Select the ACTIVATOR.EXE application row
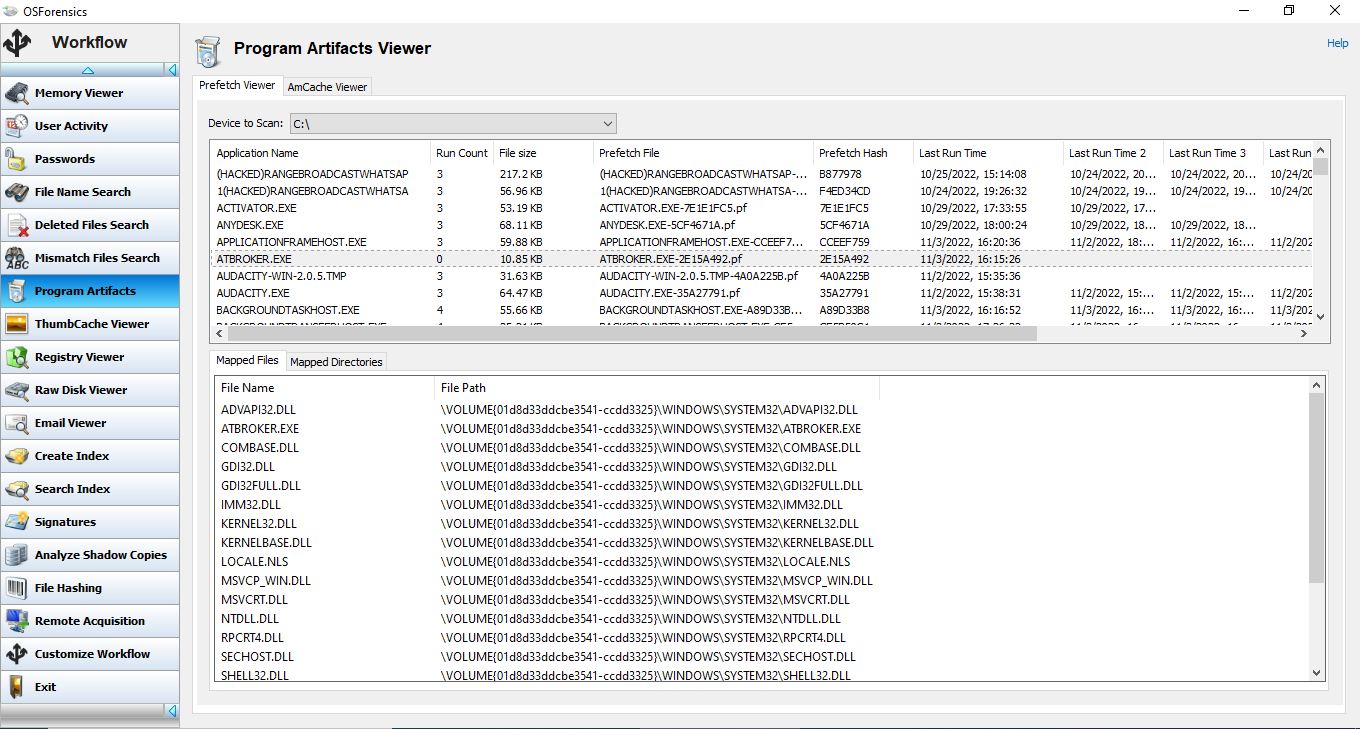Image resolution: width=1360 pixels, height=729 pixels. [761, 208]
